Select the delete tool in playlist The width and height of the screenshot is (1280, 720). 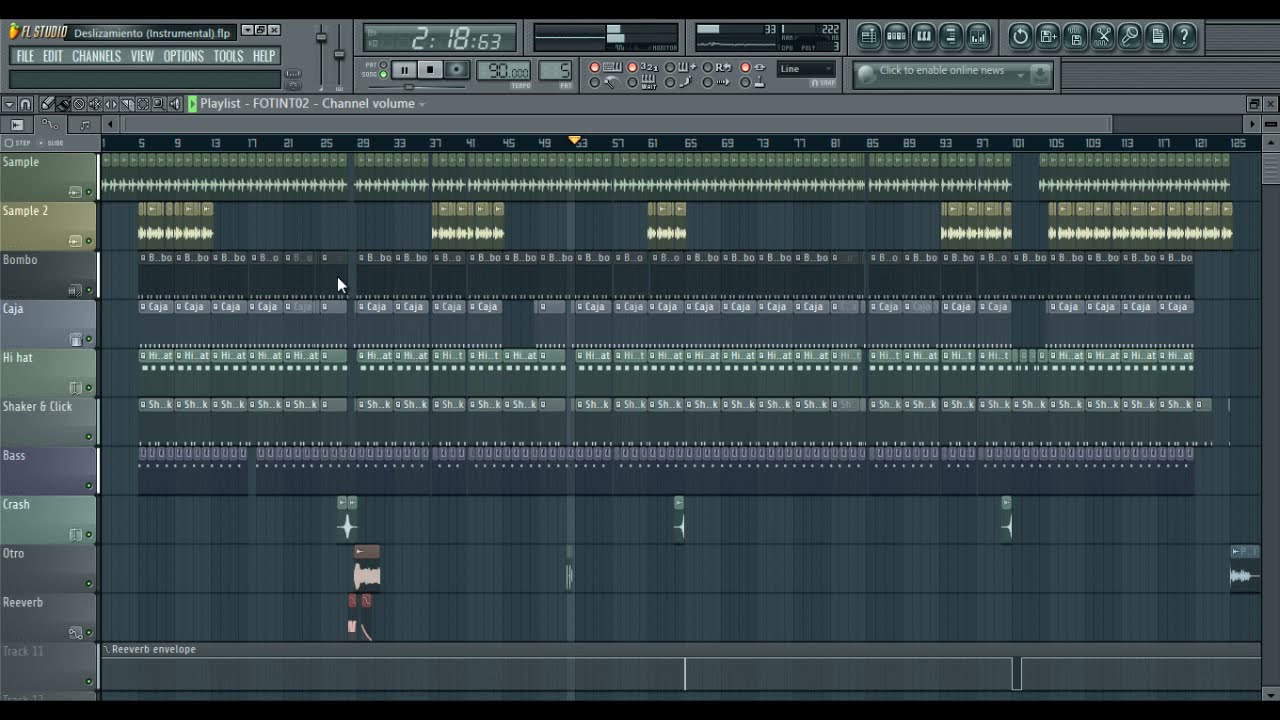(79, 104)
